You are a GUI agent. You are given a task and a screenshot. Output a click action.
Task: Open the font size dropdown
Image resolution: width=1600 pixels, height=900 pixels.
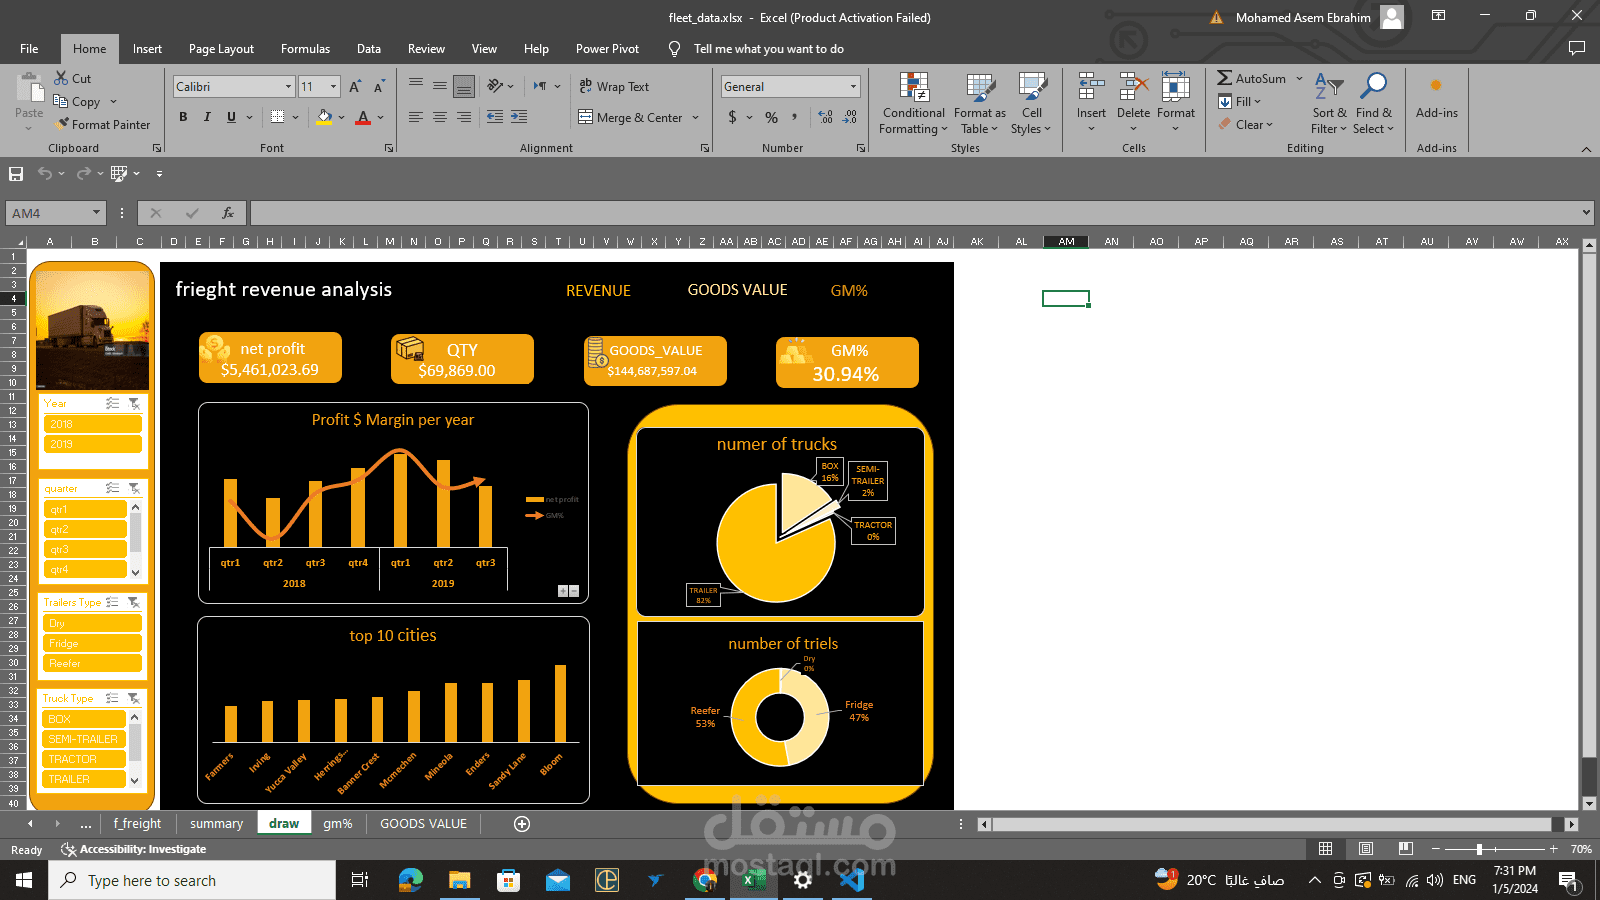click(333, 86)
